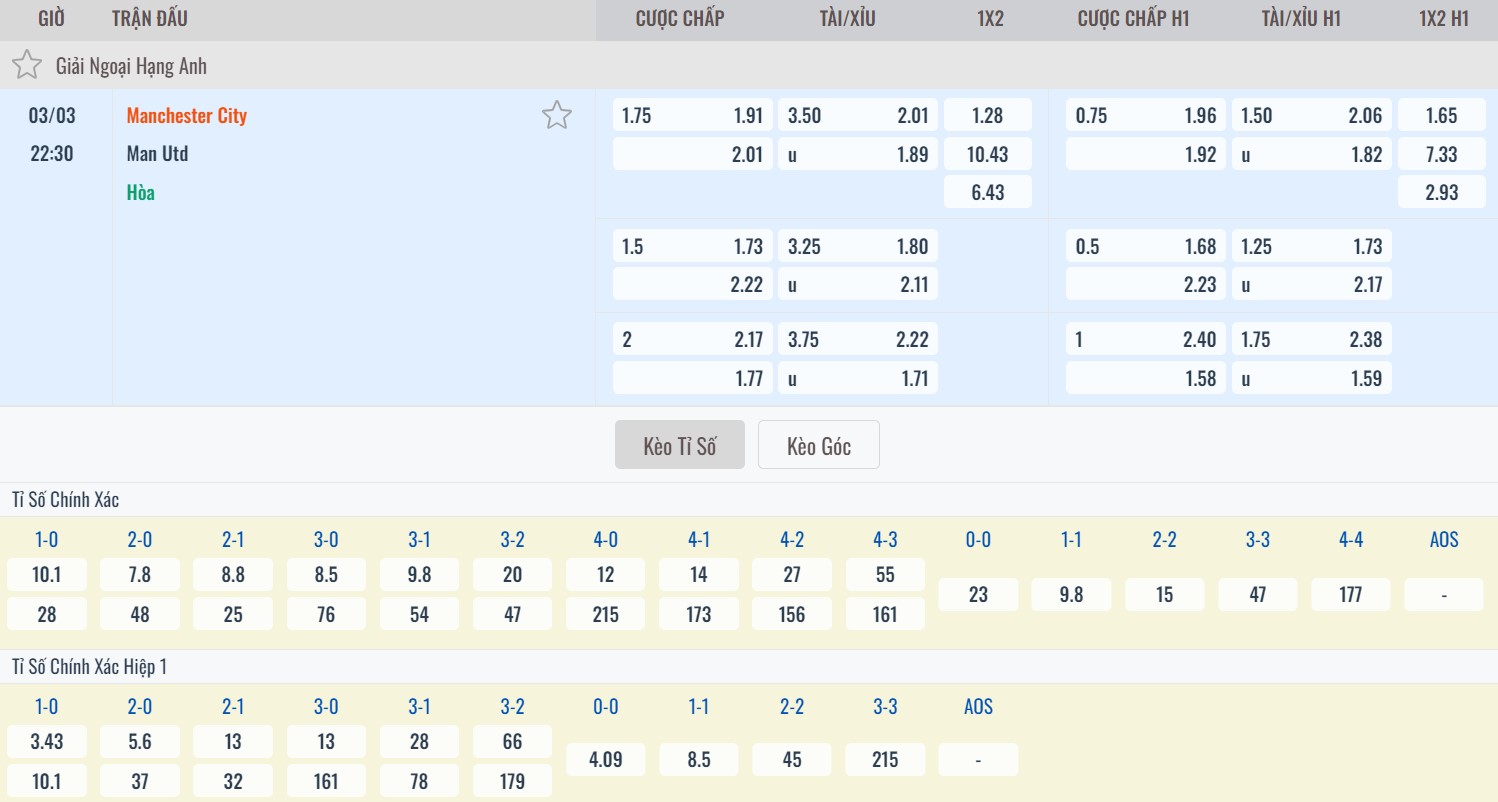Choose full-time draw odds 6.43
Screen dimensions: 1498x802
987,192
